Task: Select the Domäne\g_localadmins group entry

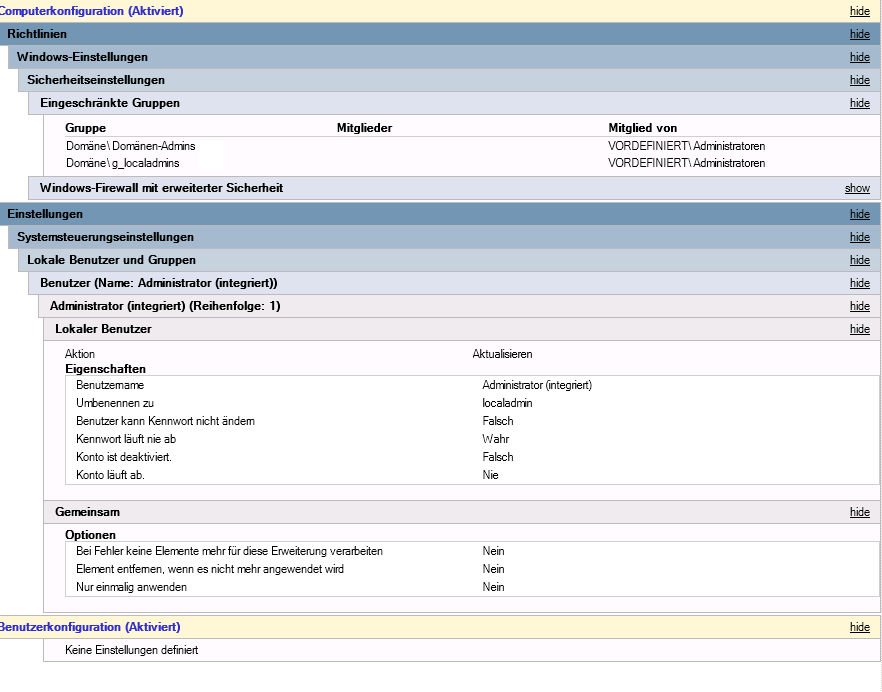Action: 123,163
